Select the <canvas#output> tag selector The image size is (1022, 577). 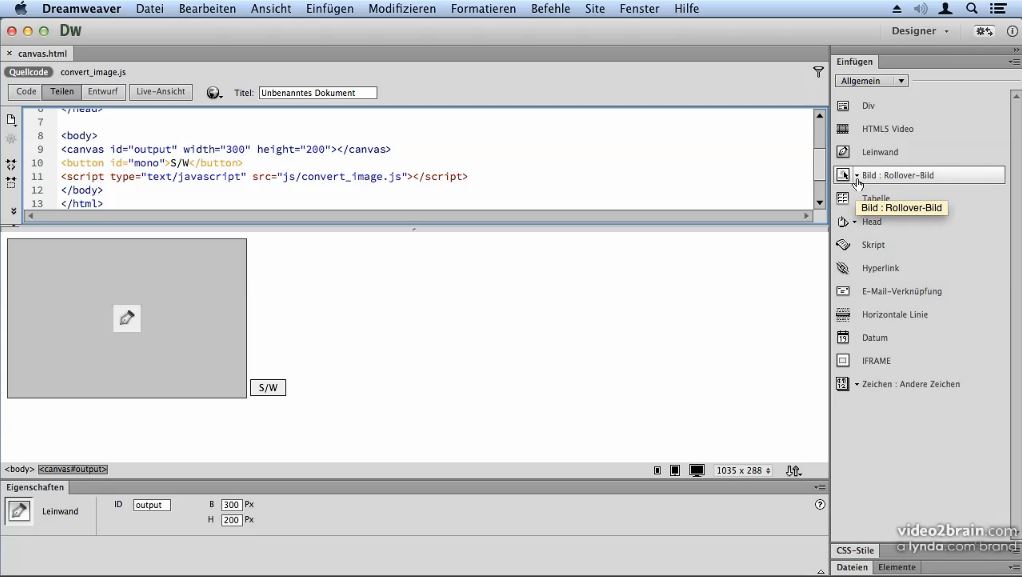73,469
